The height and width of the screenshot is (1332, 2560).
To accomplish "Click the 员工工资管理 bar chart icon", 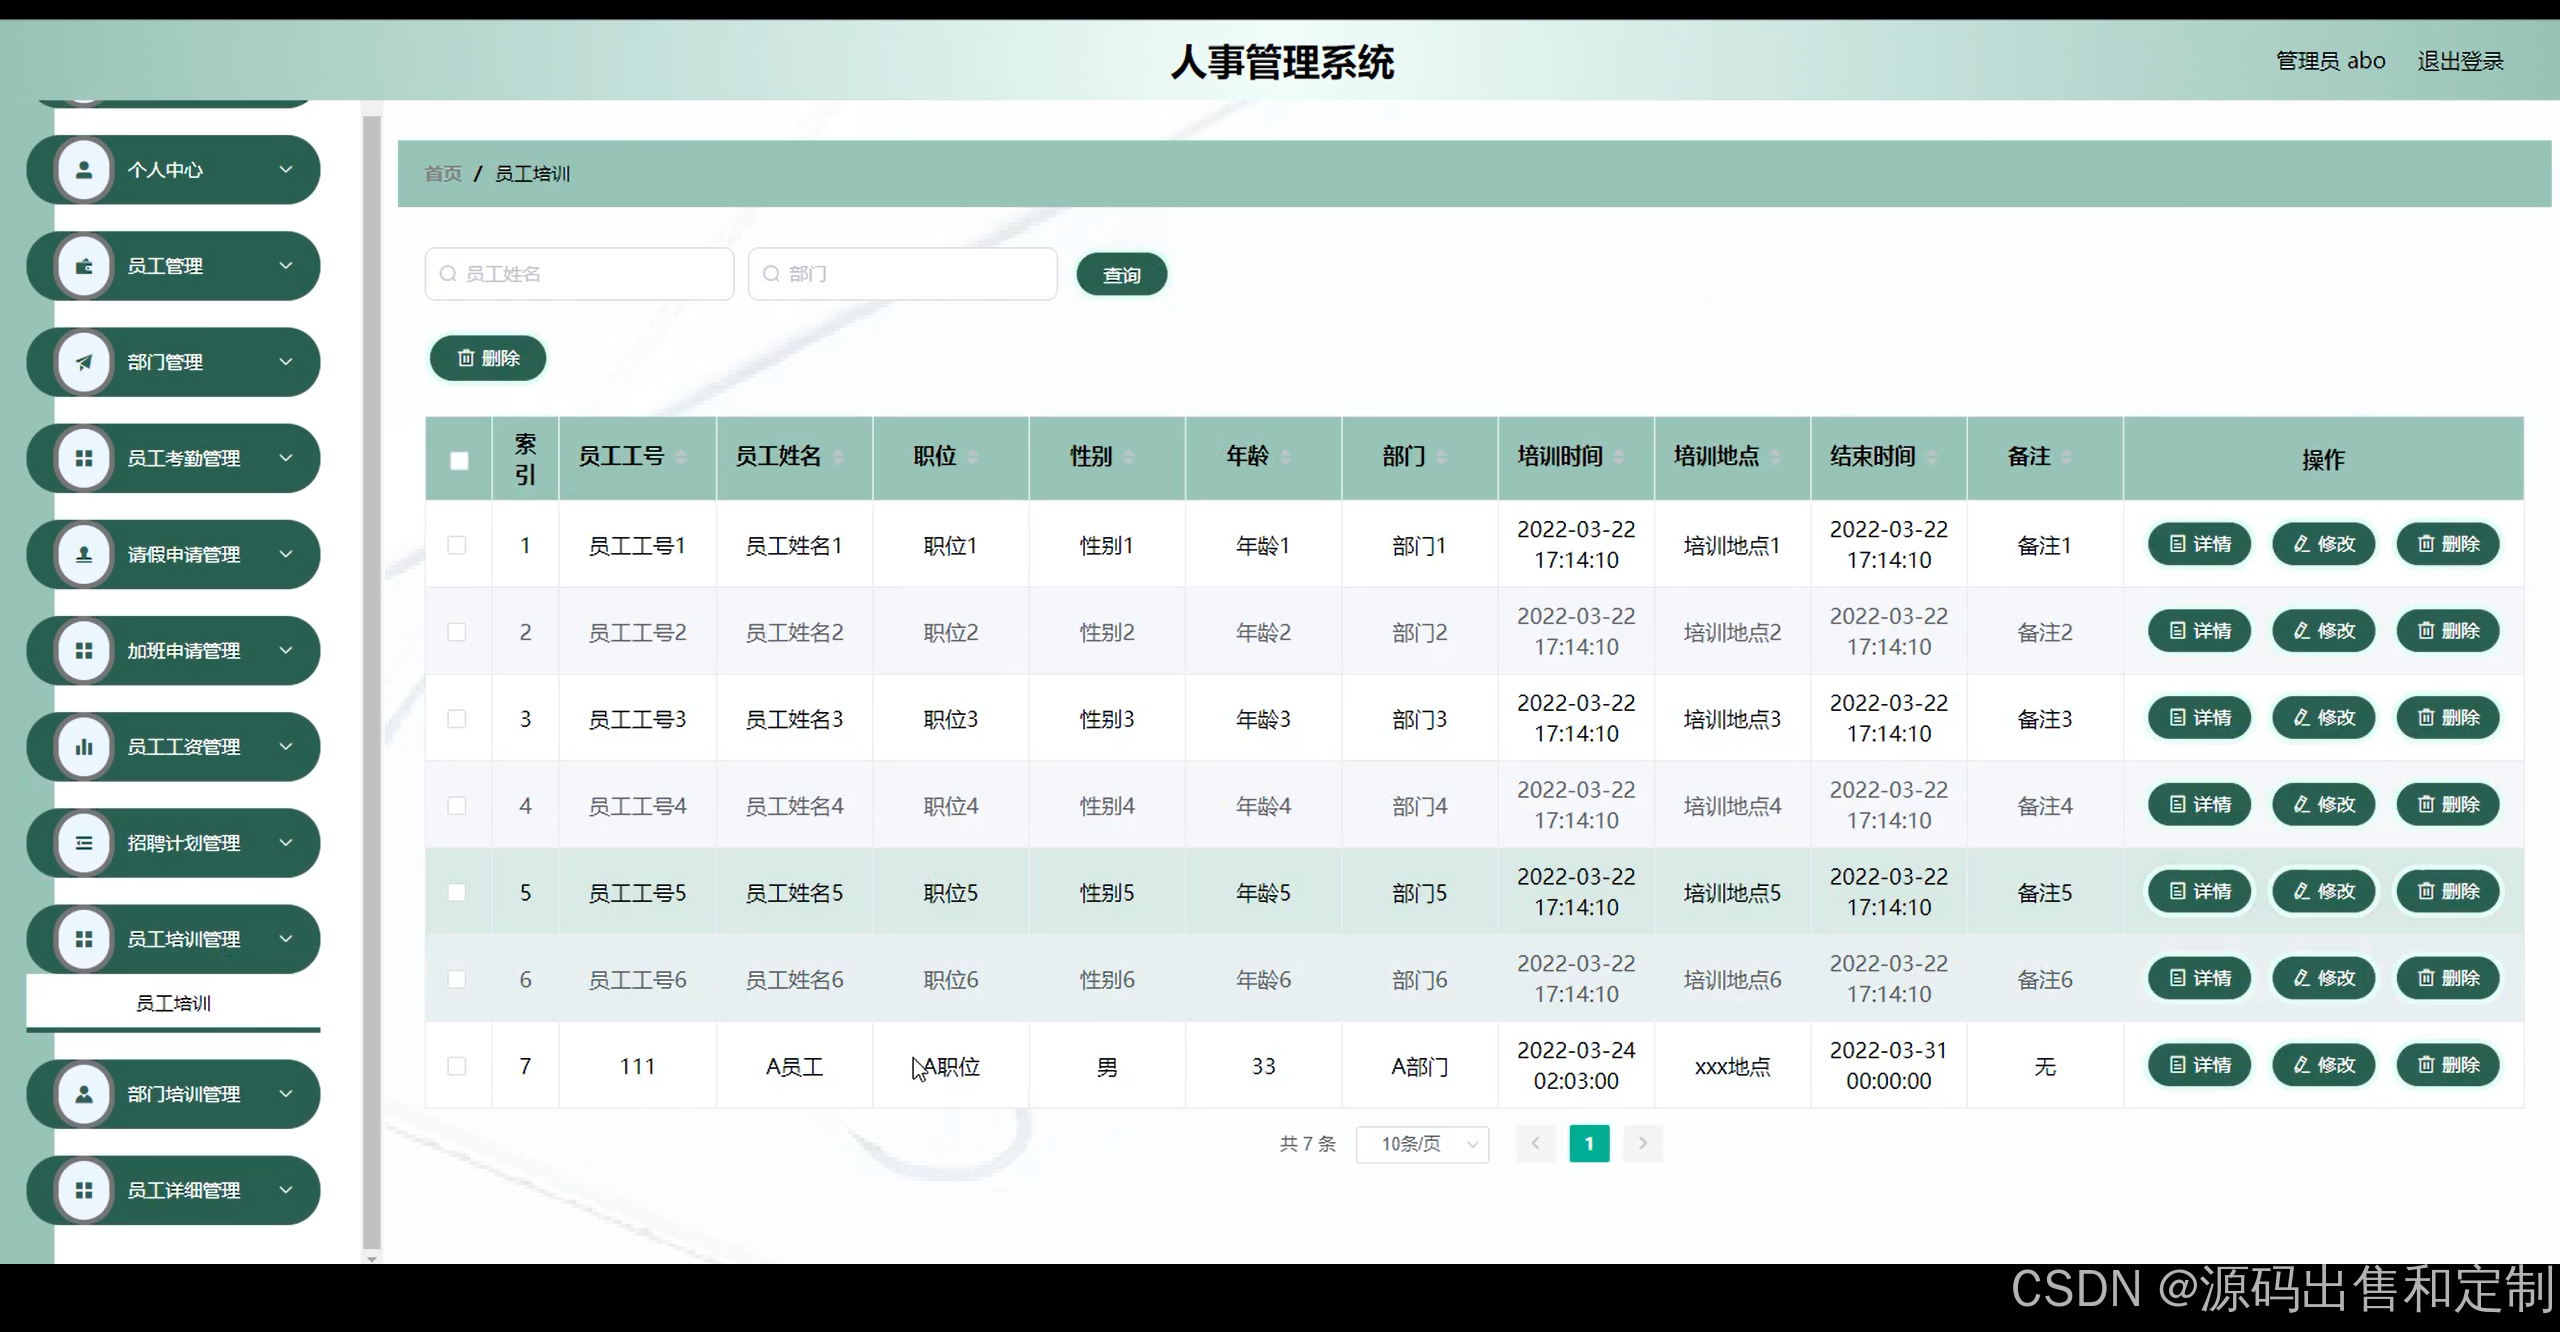I will 84,747.
